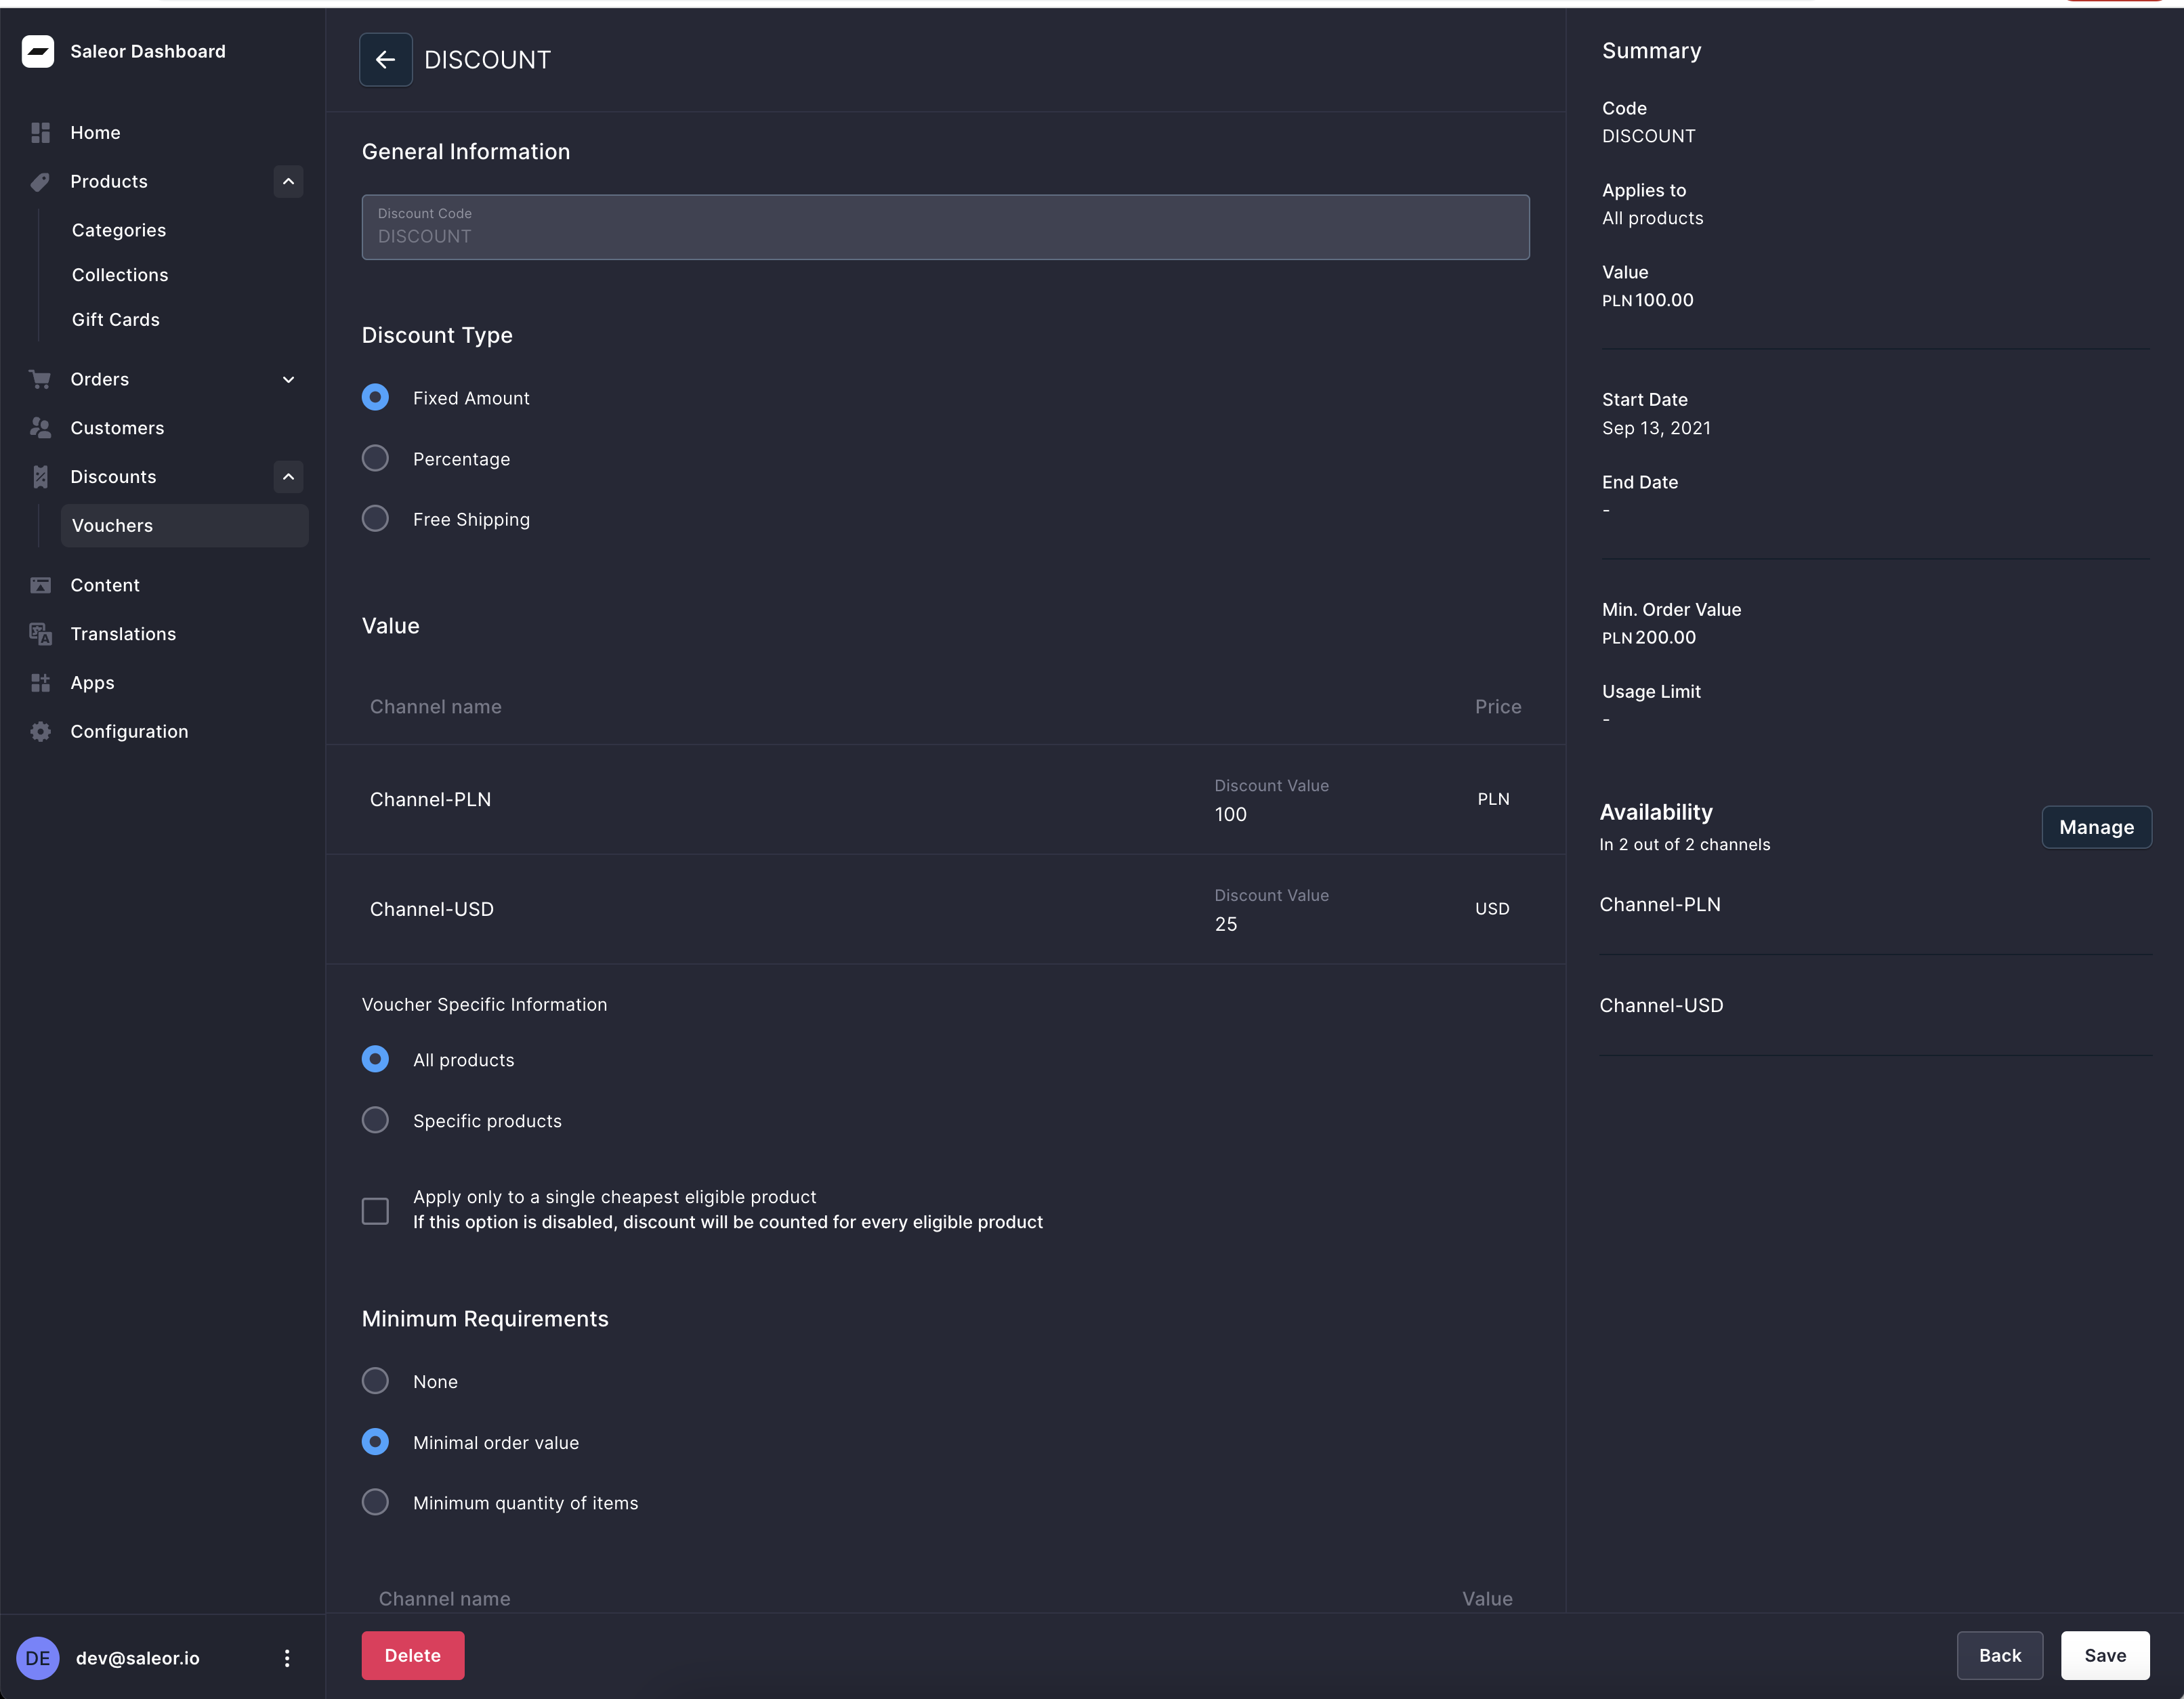This screenshot has height=1699, width=2184.
Task: Click the back arrow next to DISCOUNT title
Action: [385, 59]
